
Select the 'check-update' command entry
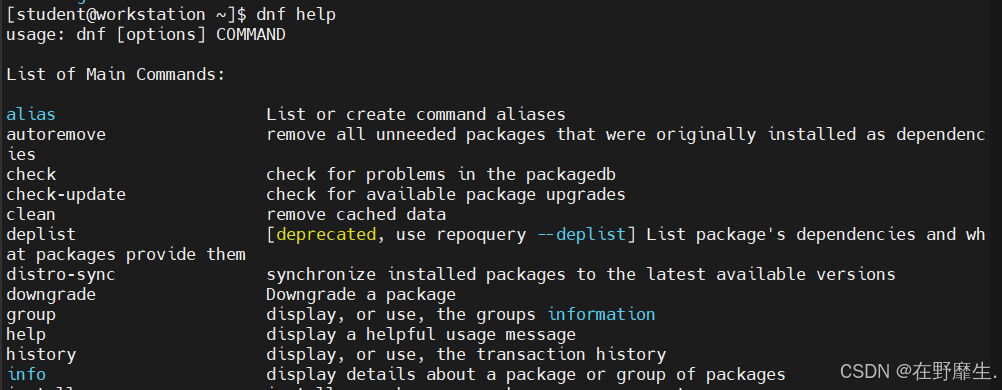[x=66, y=194]
